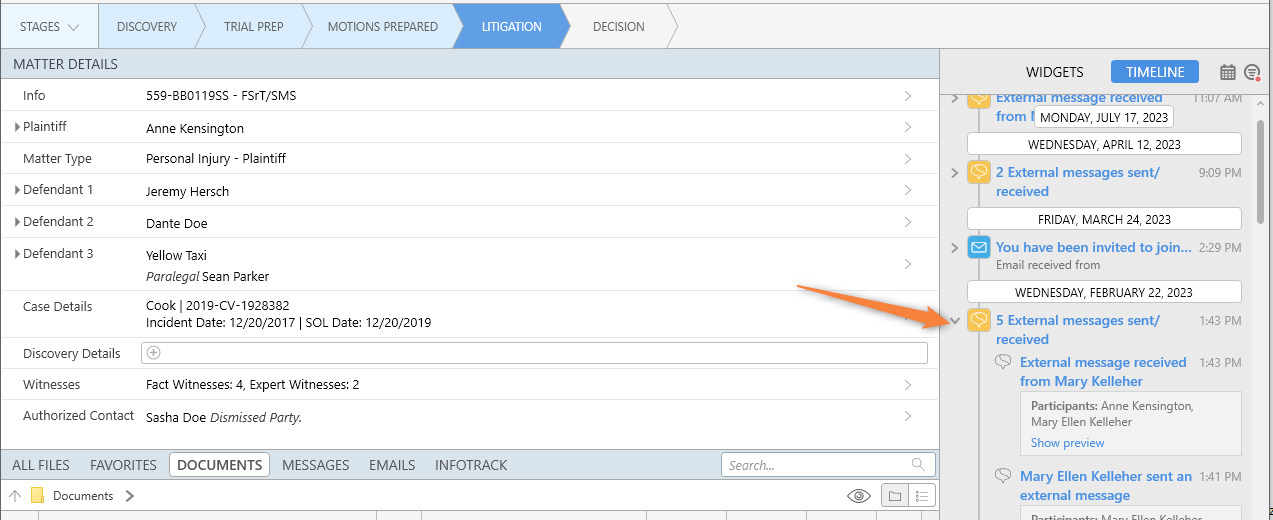Open 5 External messages sent/received link

(x=1078, y=330)
